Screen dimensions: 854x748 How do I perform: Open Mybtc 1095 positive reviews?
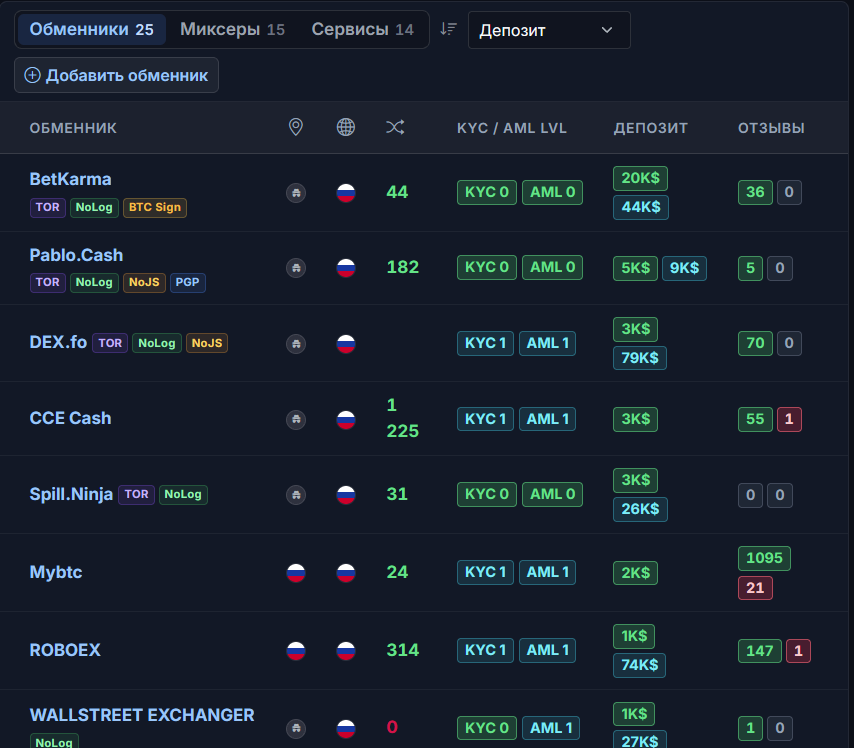click(764, 558)
